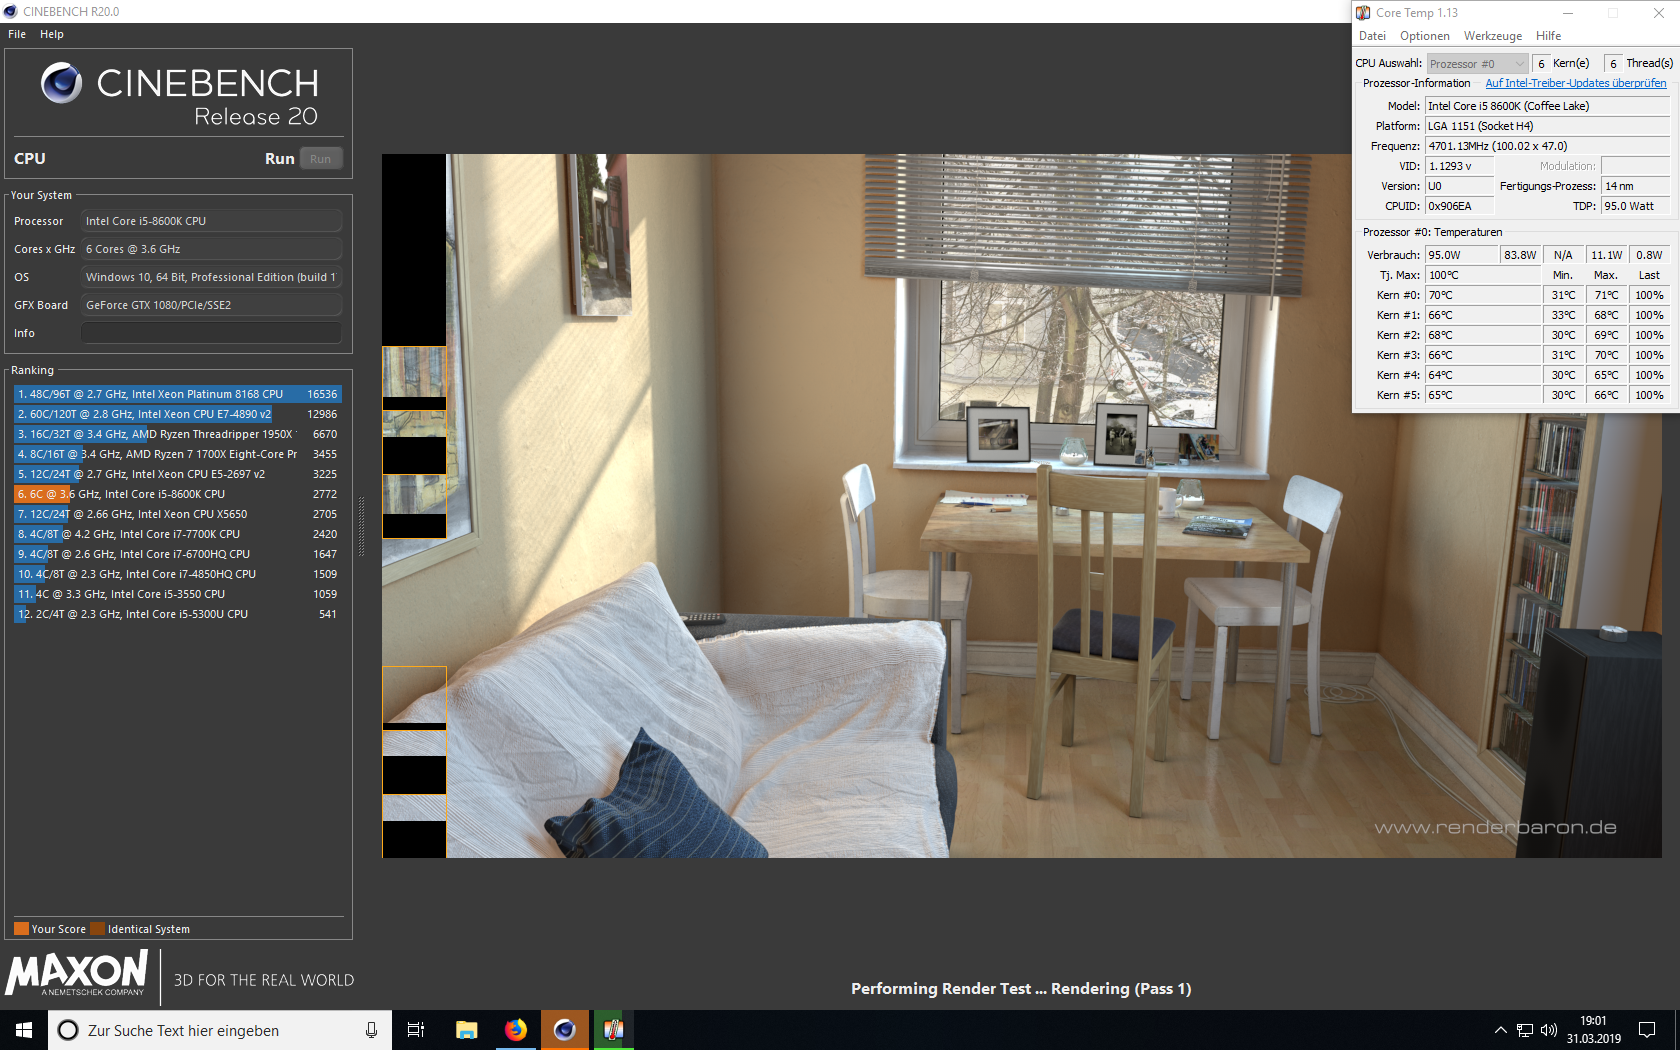Open the network icon in system tray
1680x1050 pixels.
coord(1525,1030)
